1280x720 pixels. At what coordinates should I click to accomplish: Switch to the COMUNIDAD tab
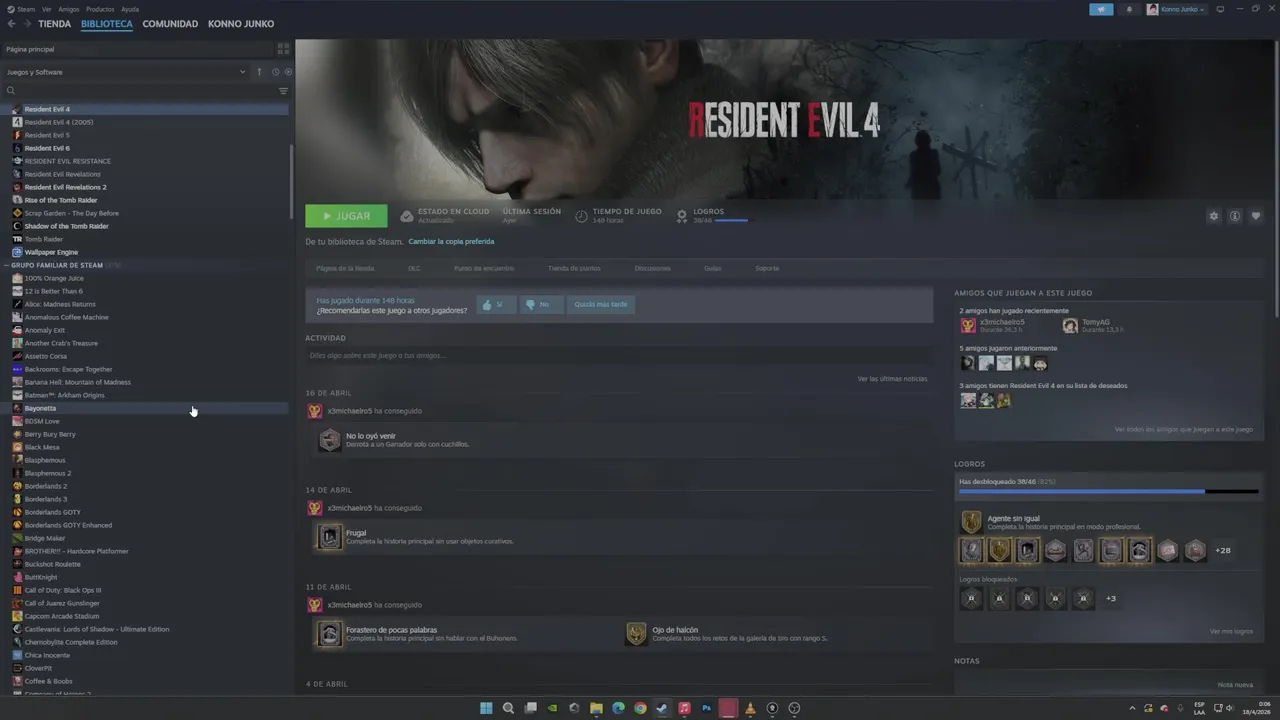(x=170, y=23)
